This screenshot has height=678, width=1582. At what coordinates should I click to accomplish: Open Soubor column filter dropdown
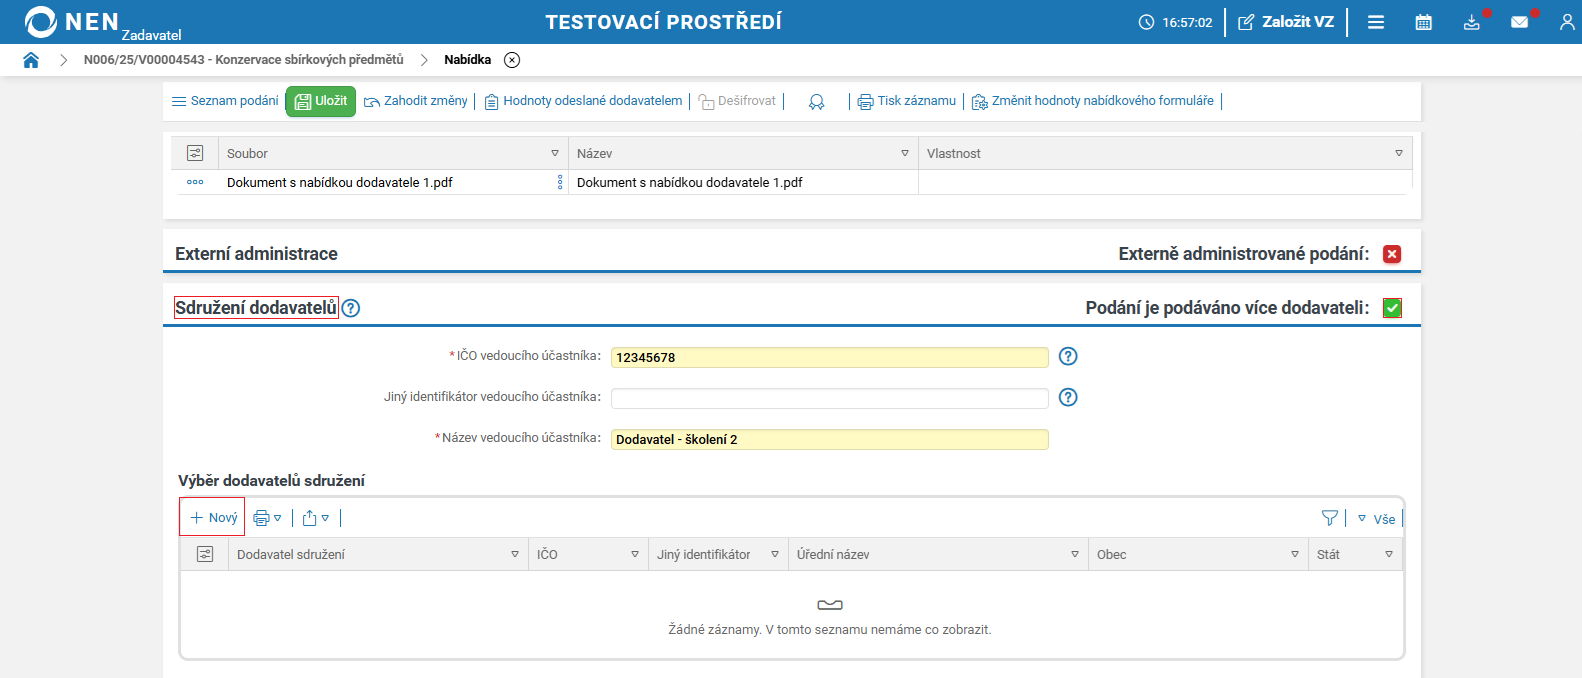(555, 153)
